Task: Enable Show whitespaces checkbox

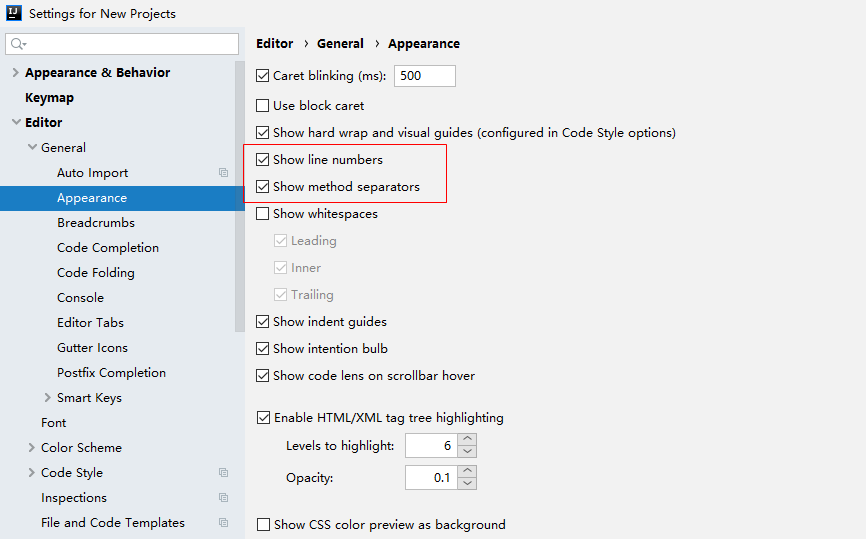Action: coord(263,214)
